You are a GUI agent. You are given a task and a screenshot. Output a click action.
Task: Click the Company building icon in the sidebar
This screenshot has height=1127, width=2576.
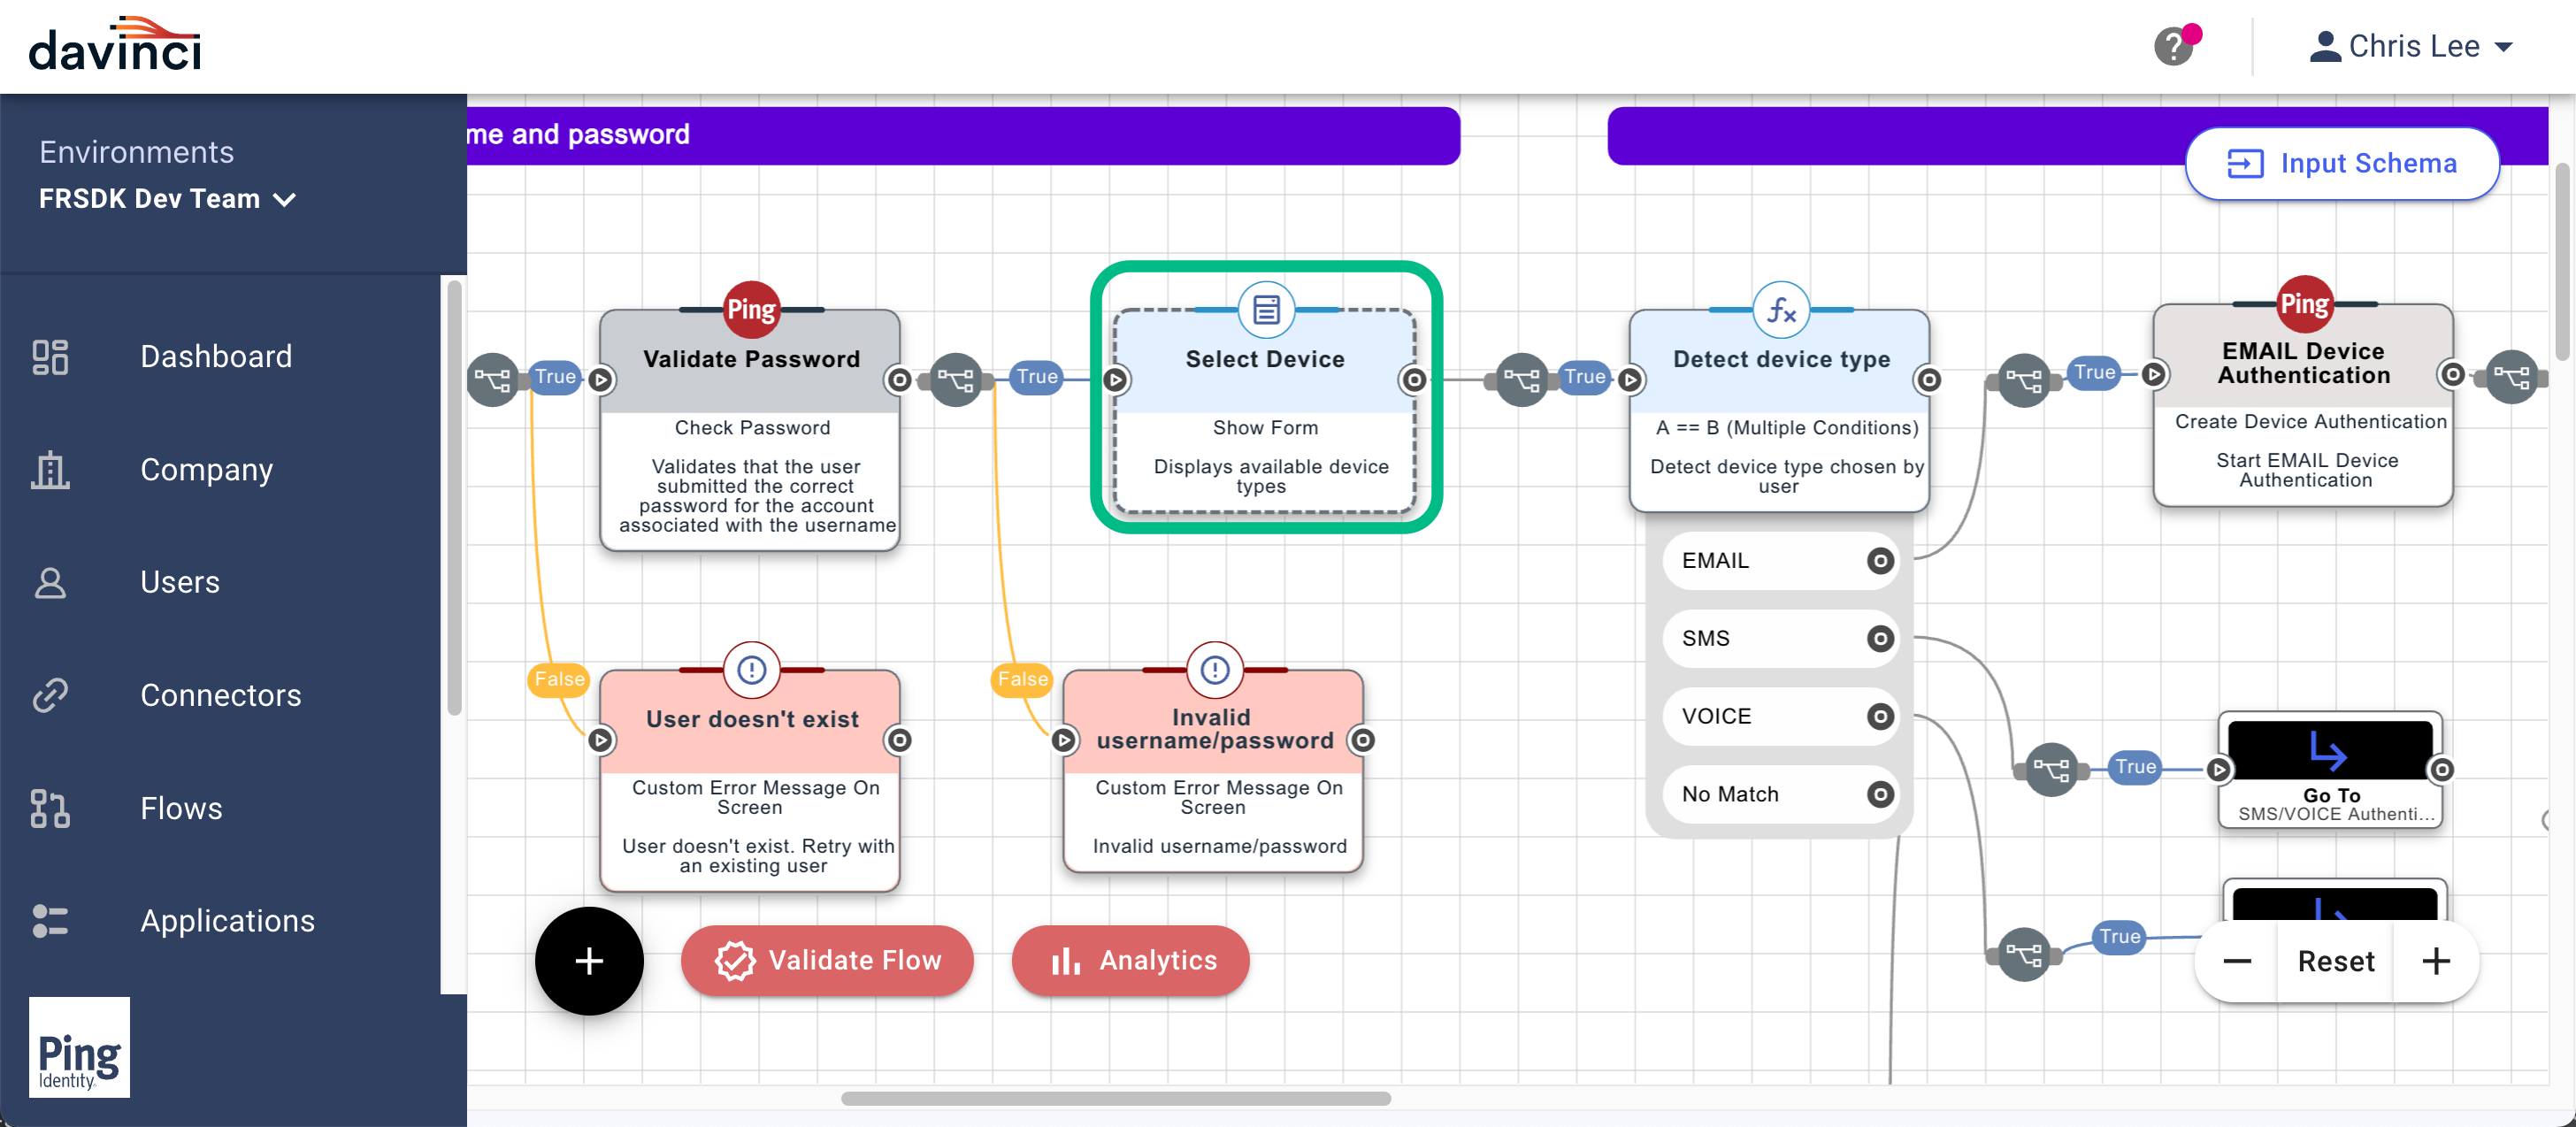pos(51,470)
